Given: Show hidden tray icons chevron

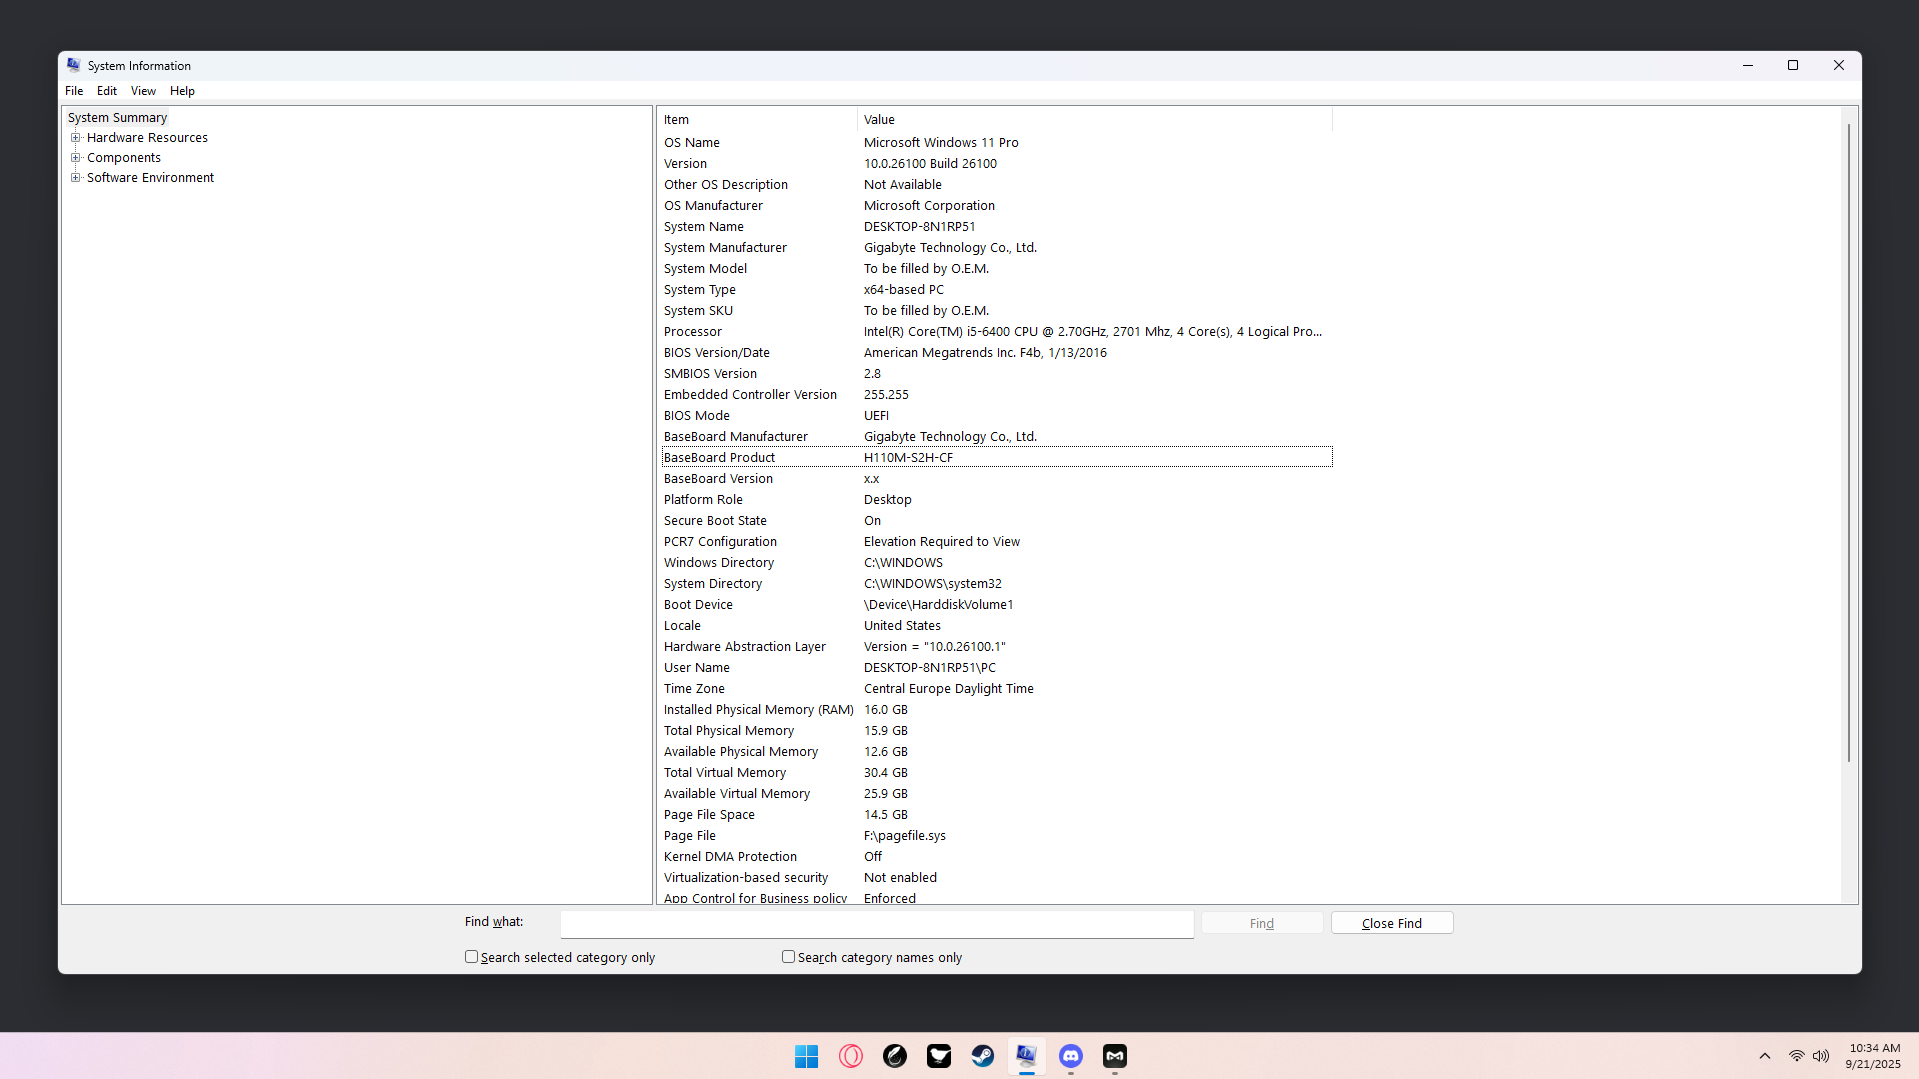Looking at the screenshot, I should [1765, 1056].
